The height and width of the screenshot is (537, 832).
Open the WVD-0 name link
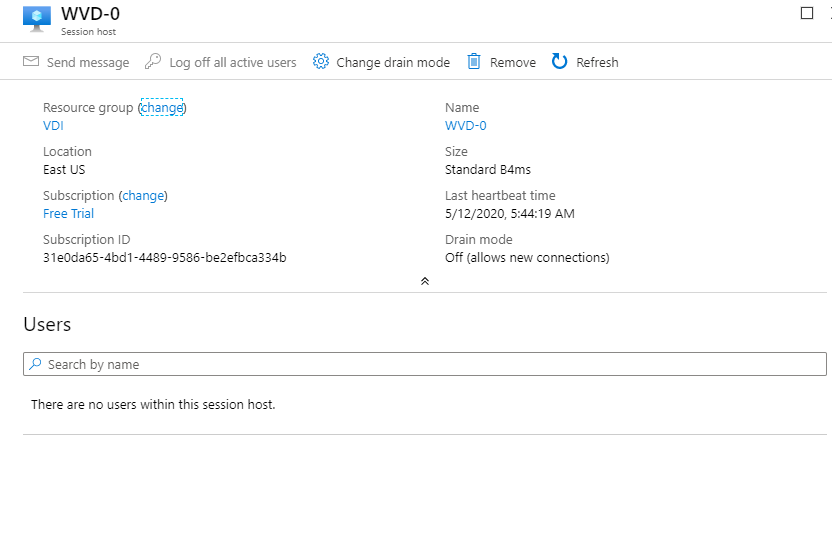coord(465,126)
